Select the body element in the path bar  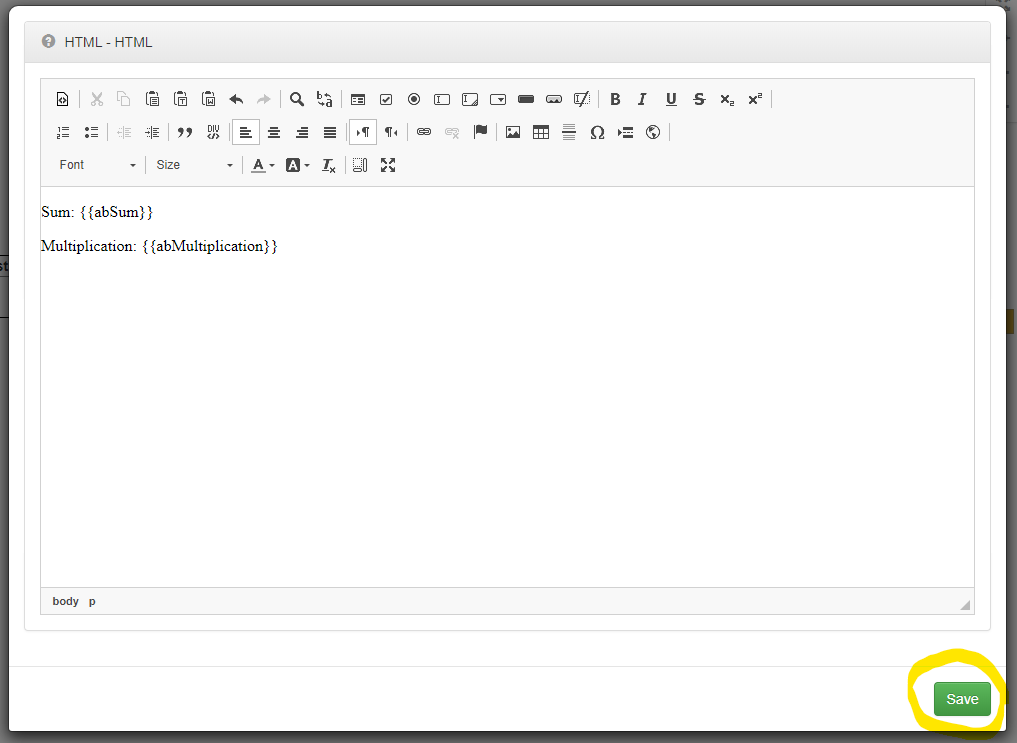(x=66, y=602)
